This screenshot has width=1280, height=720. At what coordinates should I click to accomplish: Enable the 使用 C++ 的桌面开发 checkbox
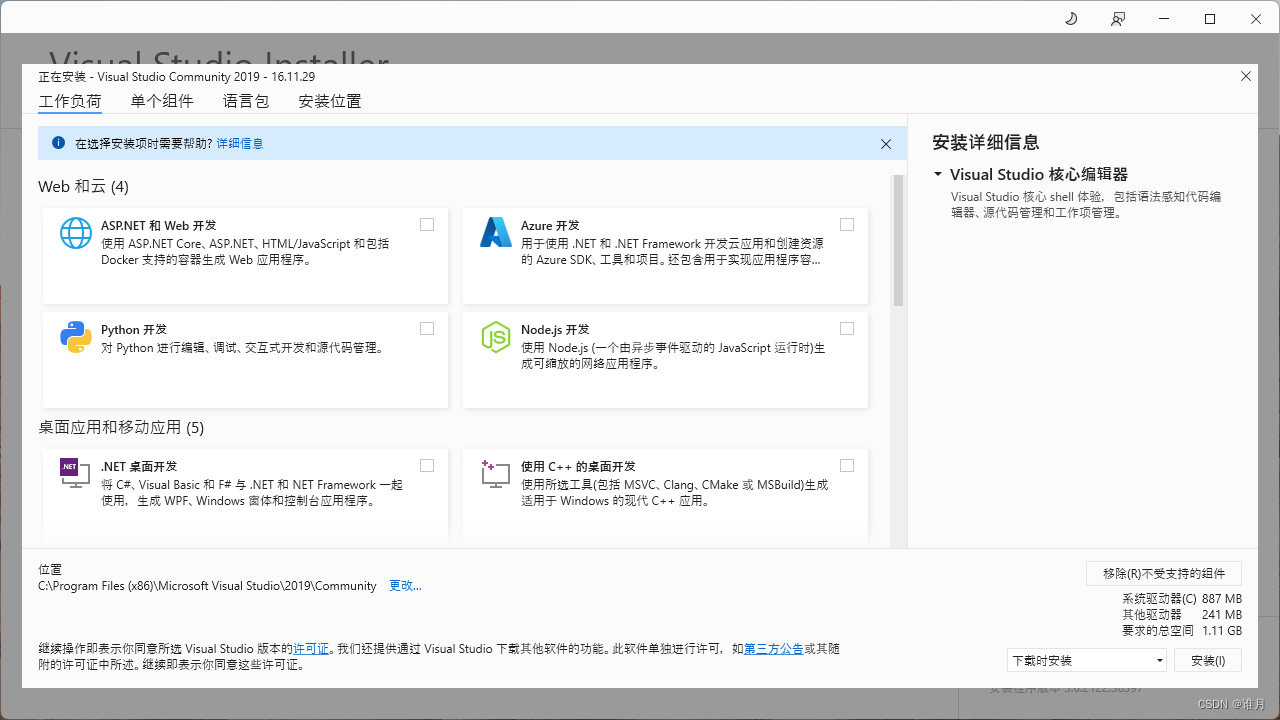(x=847, y=465)
